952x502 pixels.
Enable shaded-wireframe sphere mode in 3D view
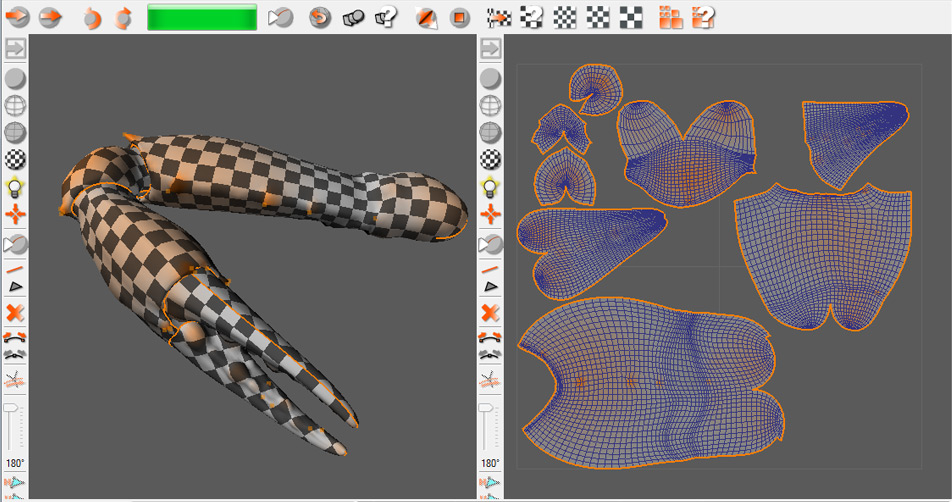tap(15, 132)
